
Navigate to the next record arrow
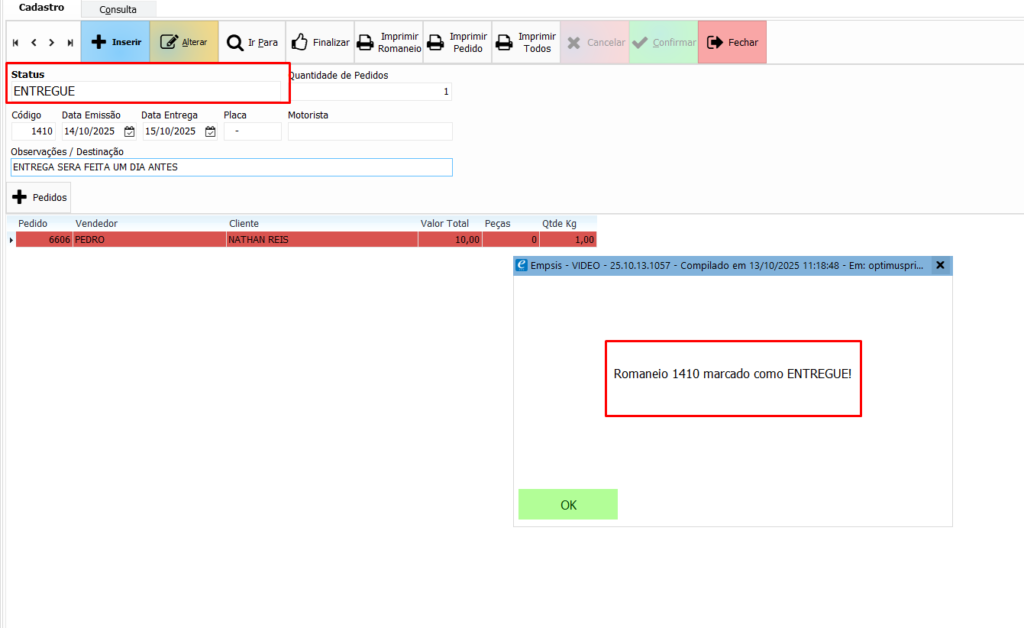pyautogui.click(x=51, y=43)
